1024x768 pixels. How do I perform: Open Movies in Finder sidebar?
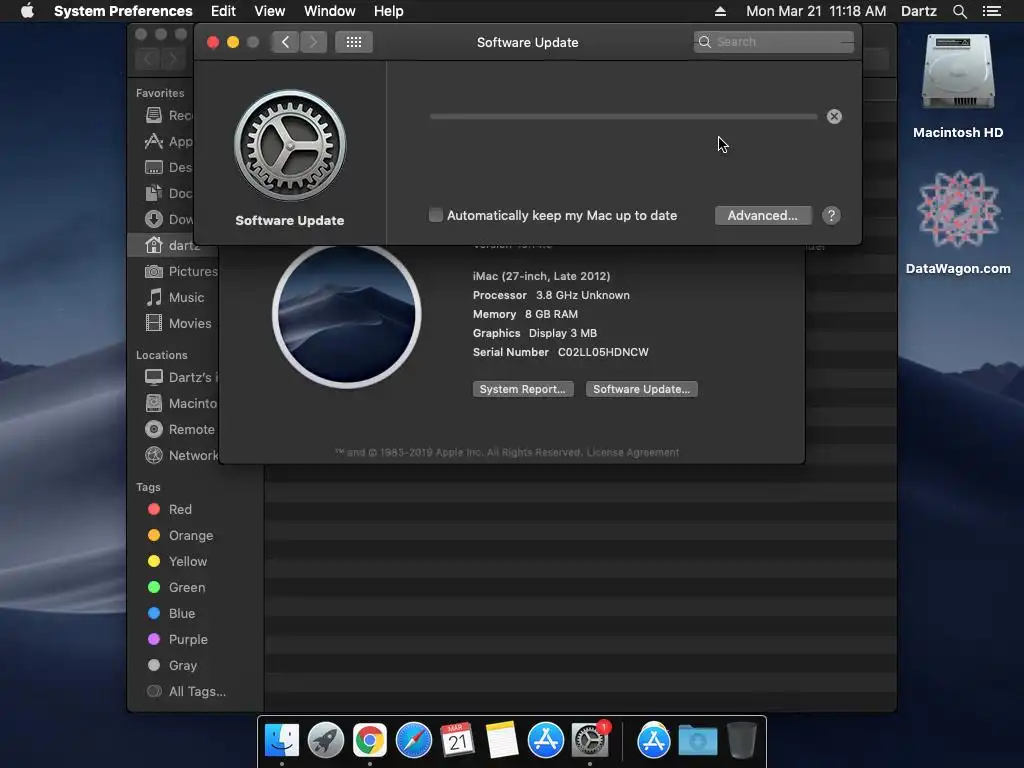click(178, 323)
